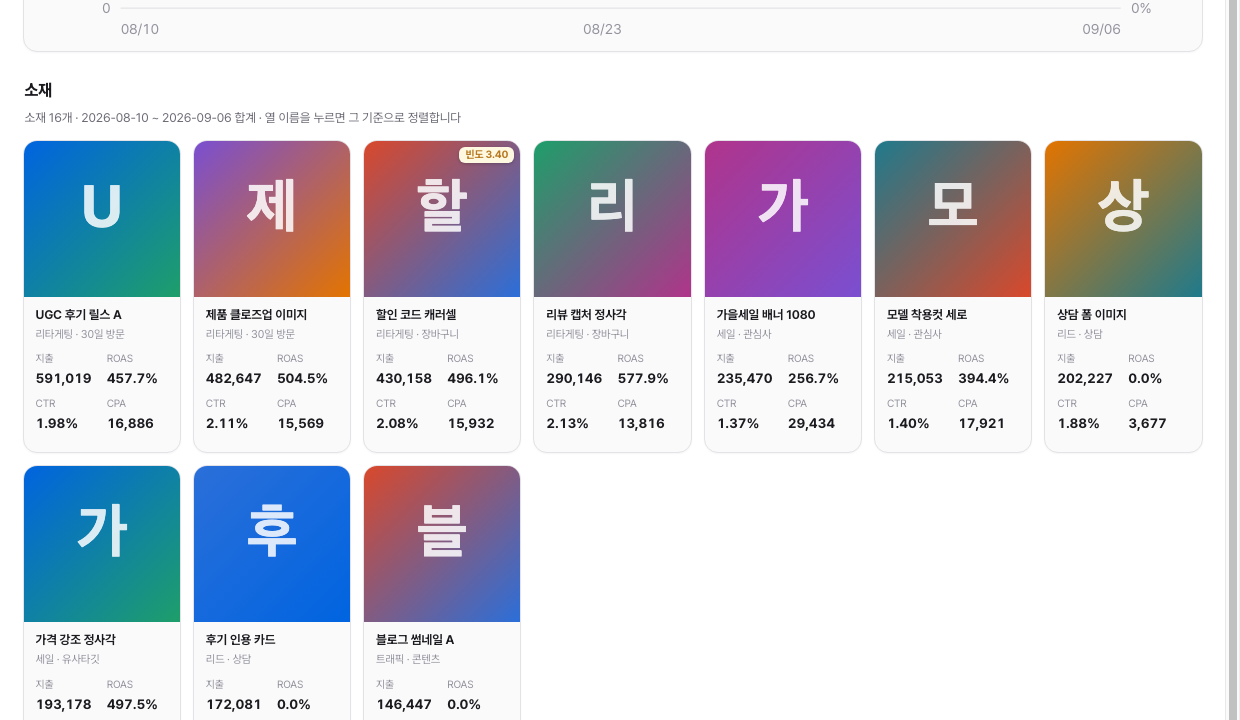Screen dimensions: 1240x720
Task: Click CPA value 16,886
Action: pos(131,424)
